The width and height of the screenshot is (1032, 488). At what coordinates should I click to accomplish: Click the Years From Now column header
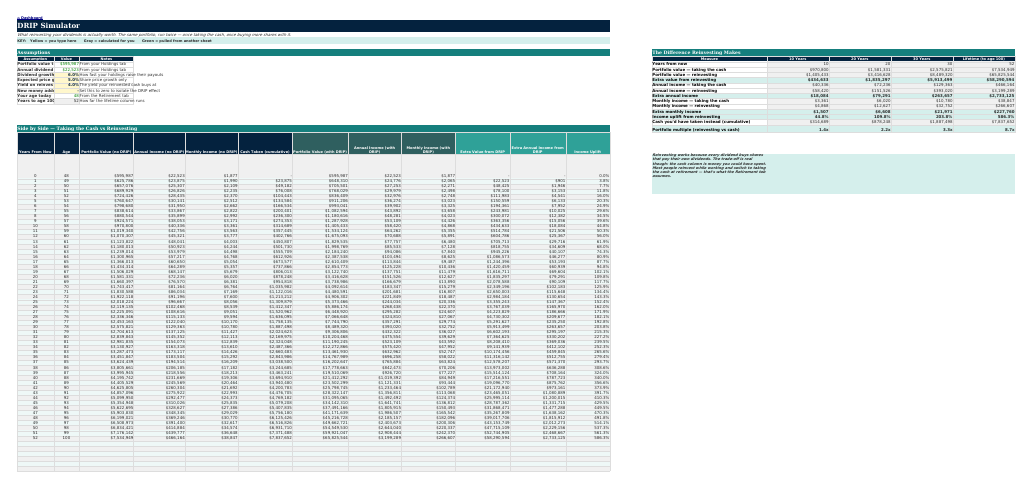35,144
